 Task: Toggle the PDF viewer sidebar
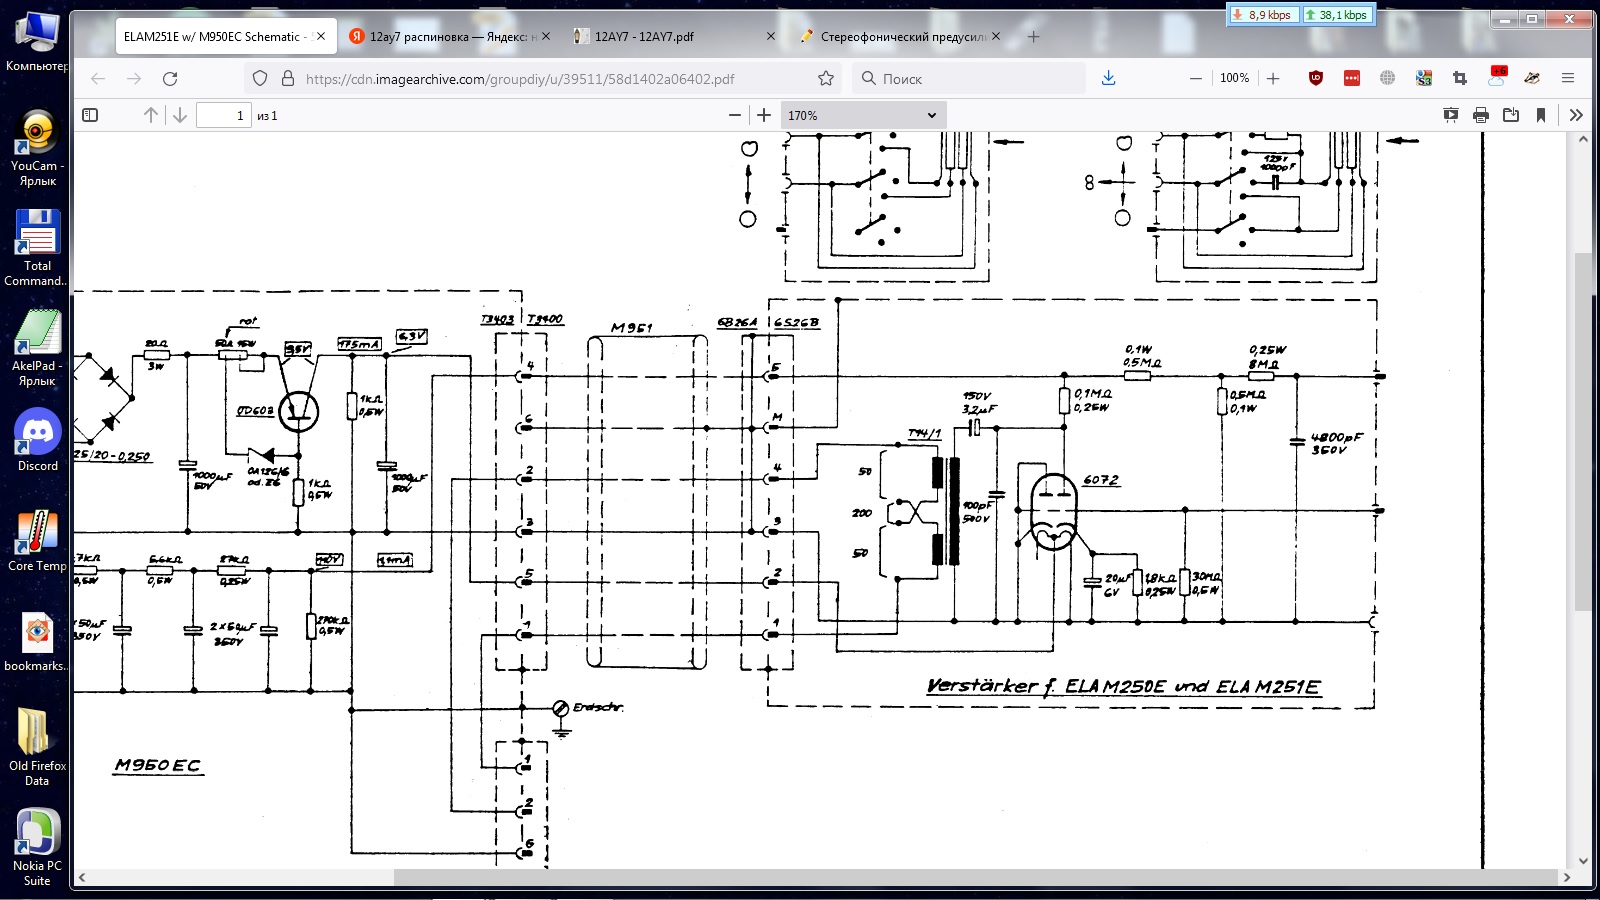click(90, 115)
